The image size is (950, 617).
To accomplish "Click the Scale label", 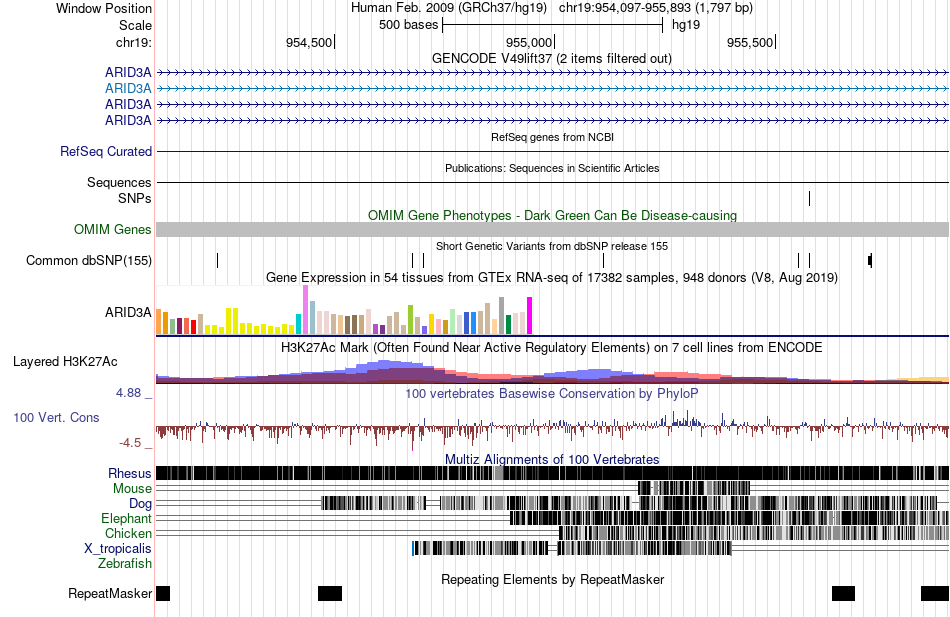I will click(135, 25).
